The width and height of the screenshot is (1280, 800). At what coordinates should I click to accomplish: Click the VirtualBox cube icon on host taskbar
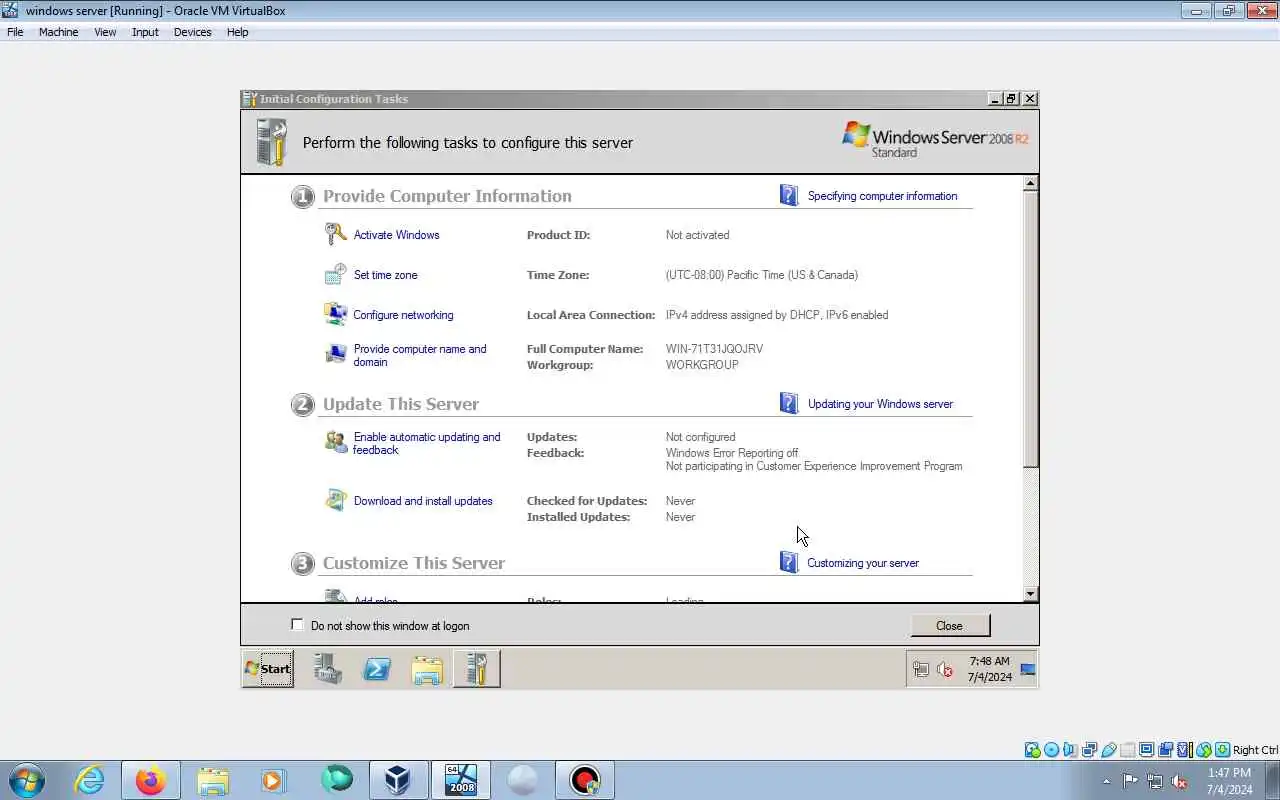click(x=398, y=780)
